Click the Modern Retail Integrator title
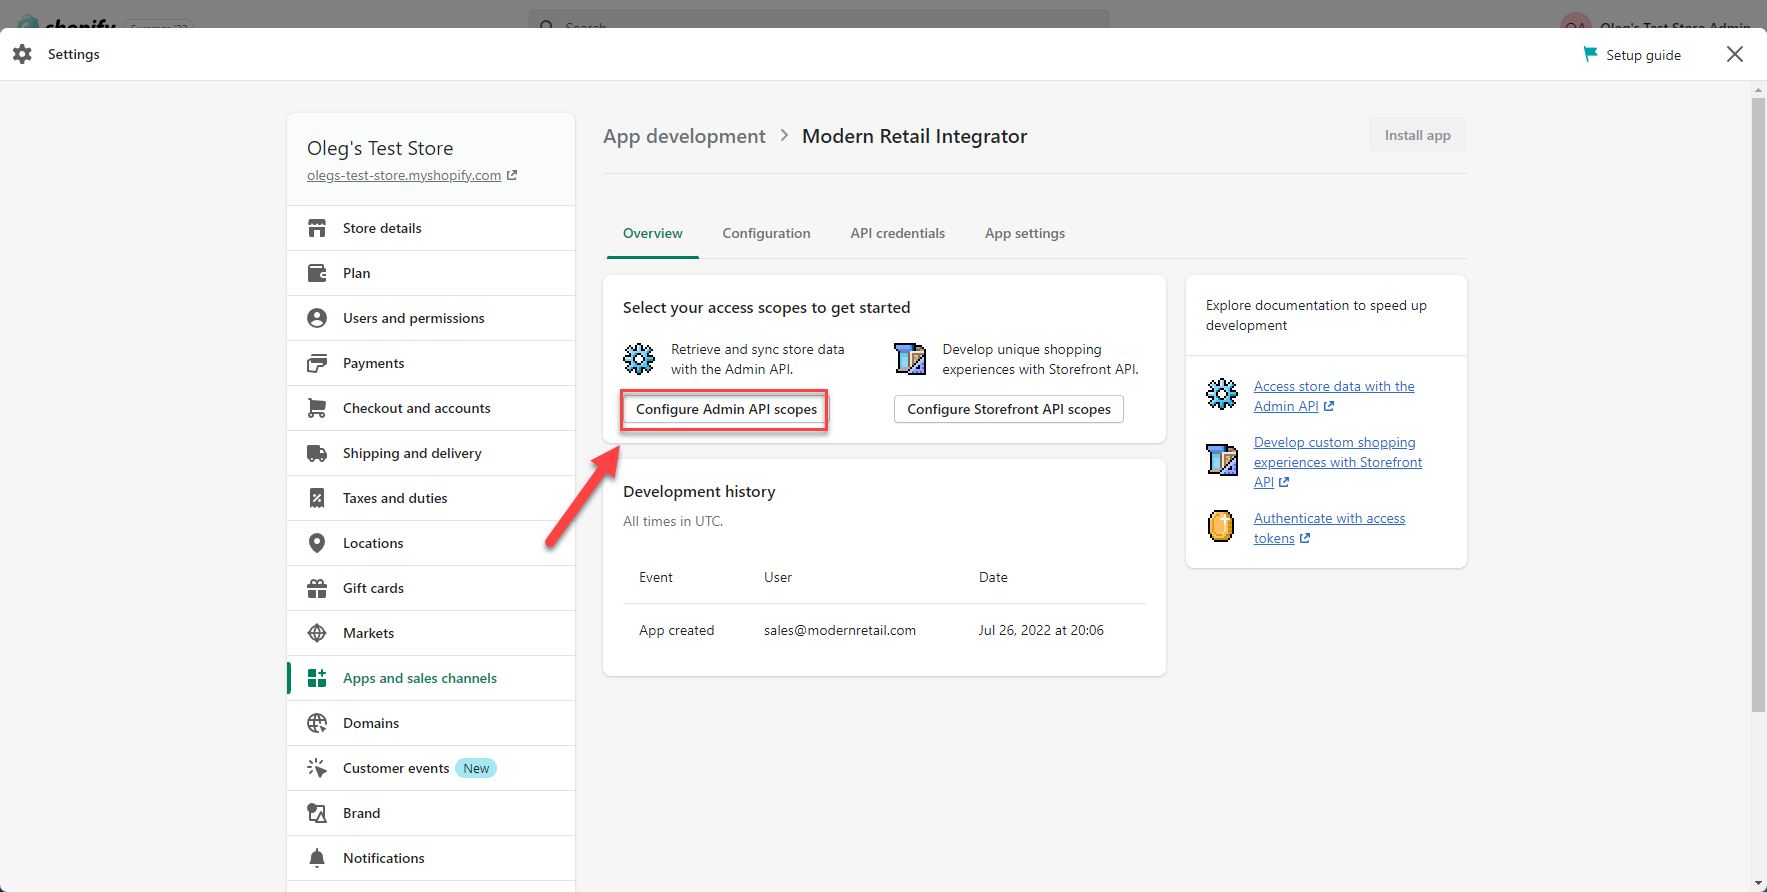Screen dimensions: 1767x892 (915, 136)
